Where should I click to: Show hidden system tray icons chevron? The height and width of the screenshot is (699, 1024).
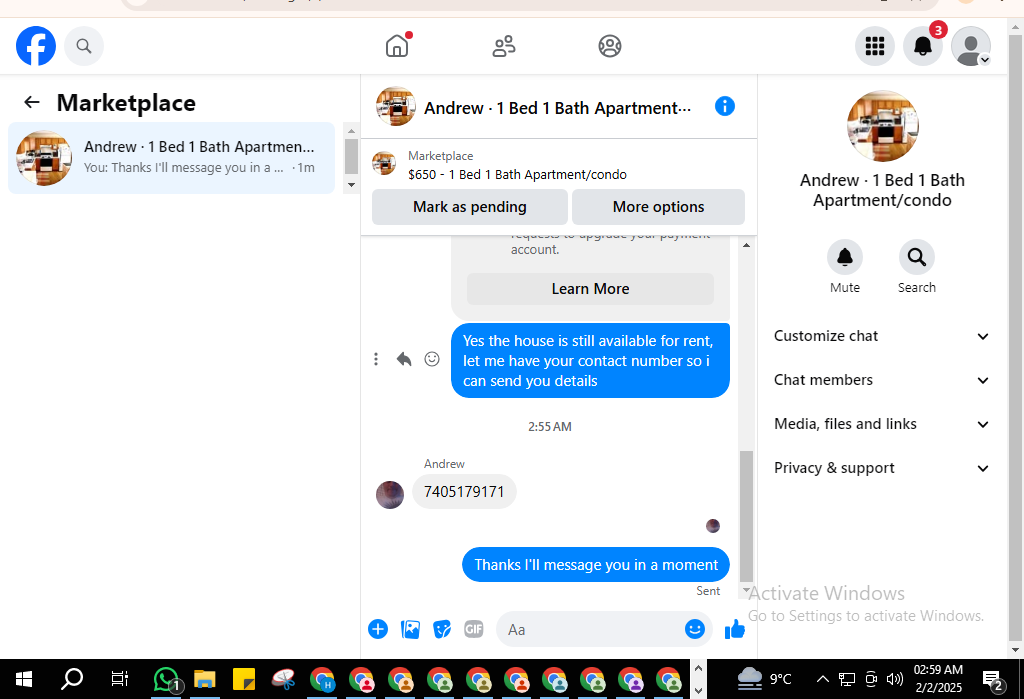click(823, 679)
